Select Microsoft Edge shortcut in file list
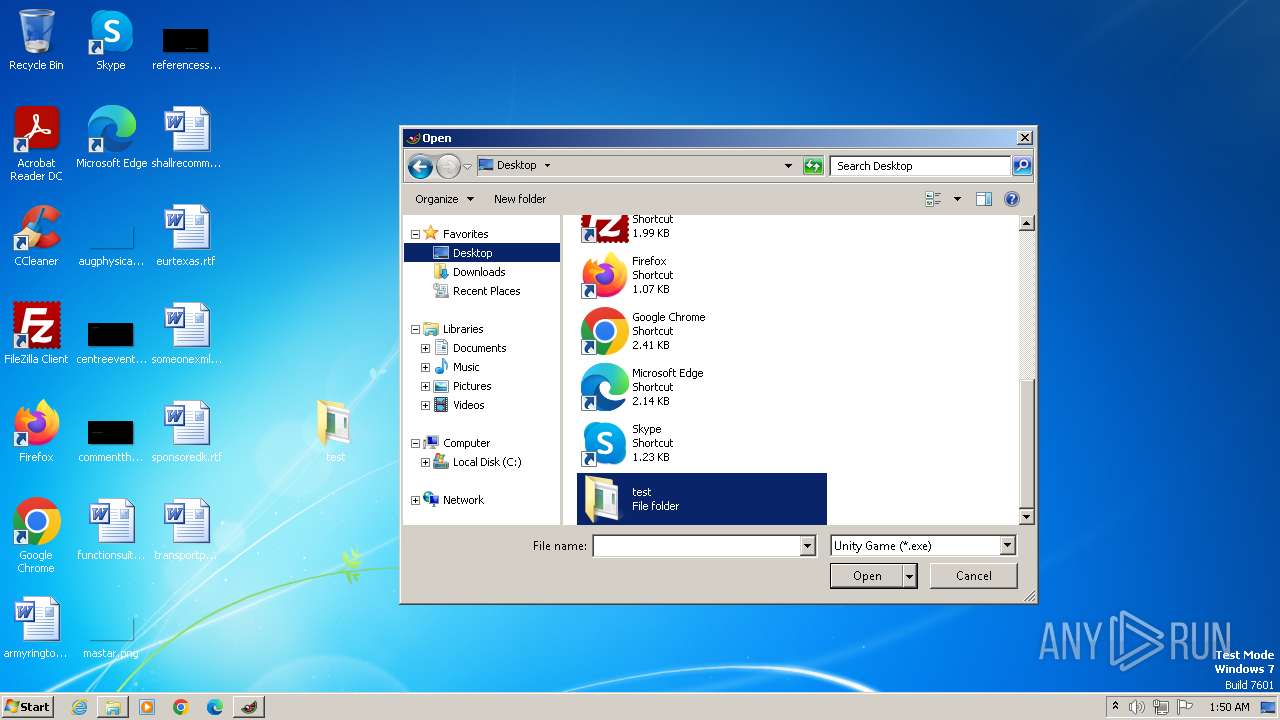 pos(702,387)
